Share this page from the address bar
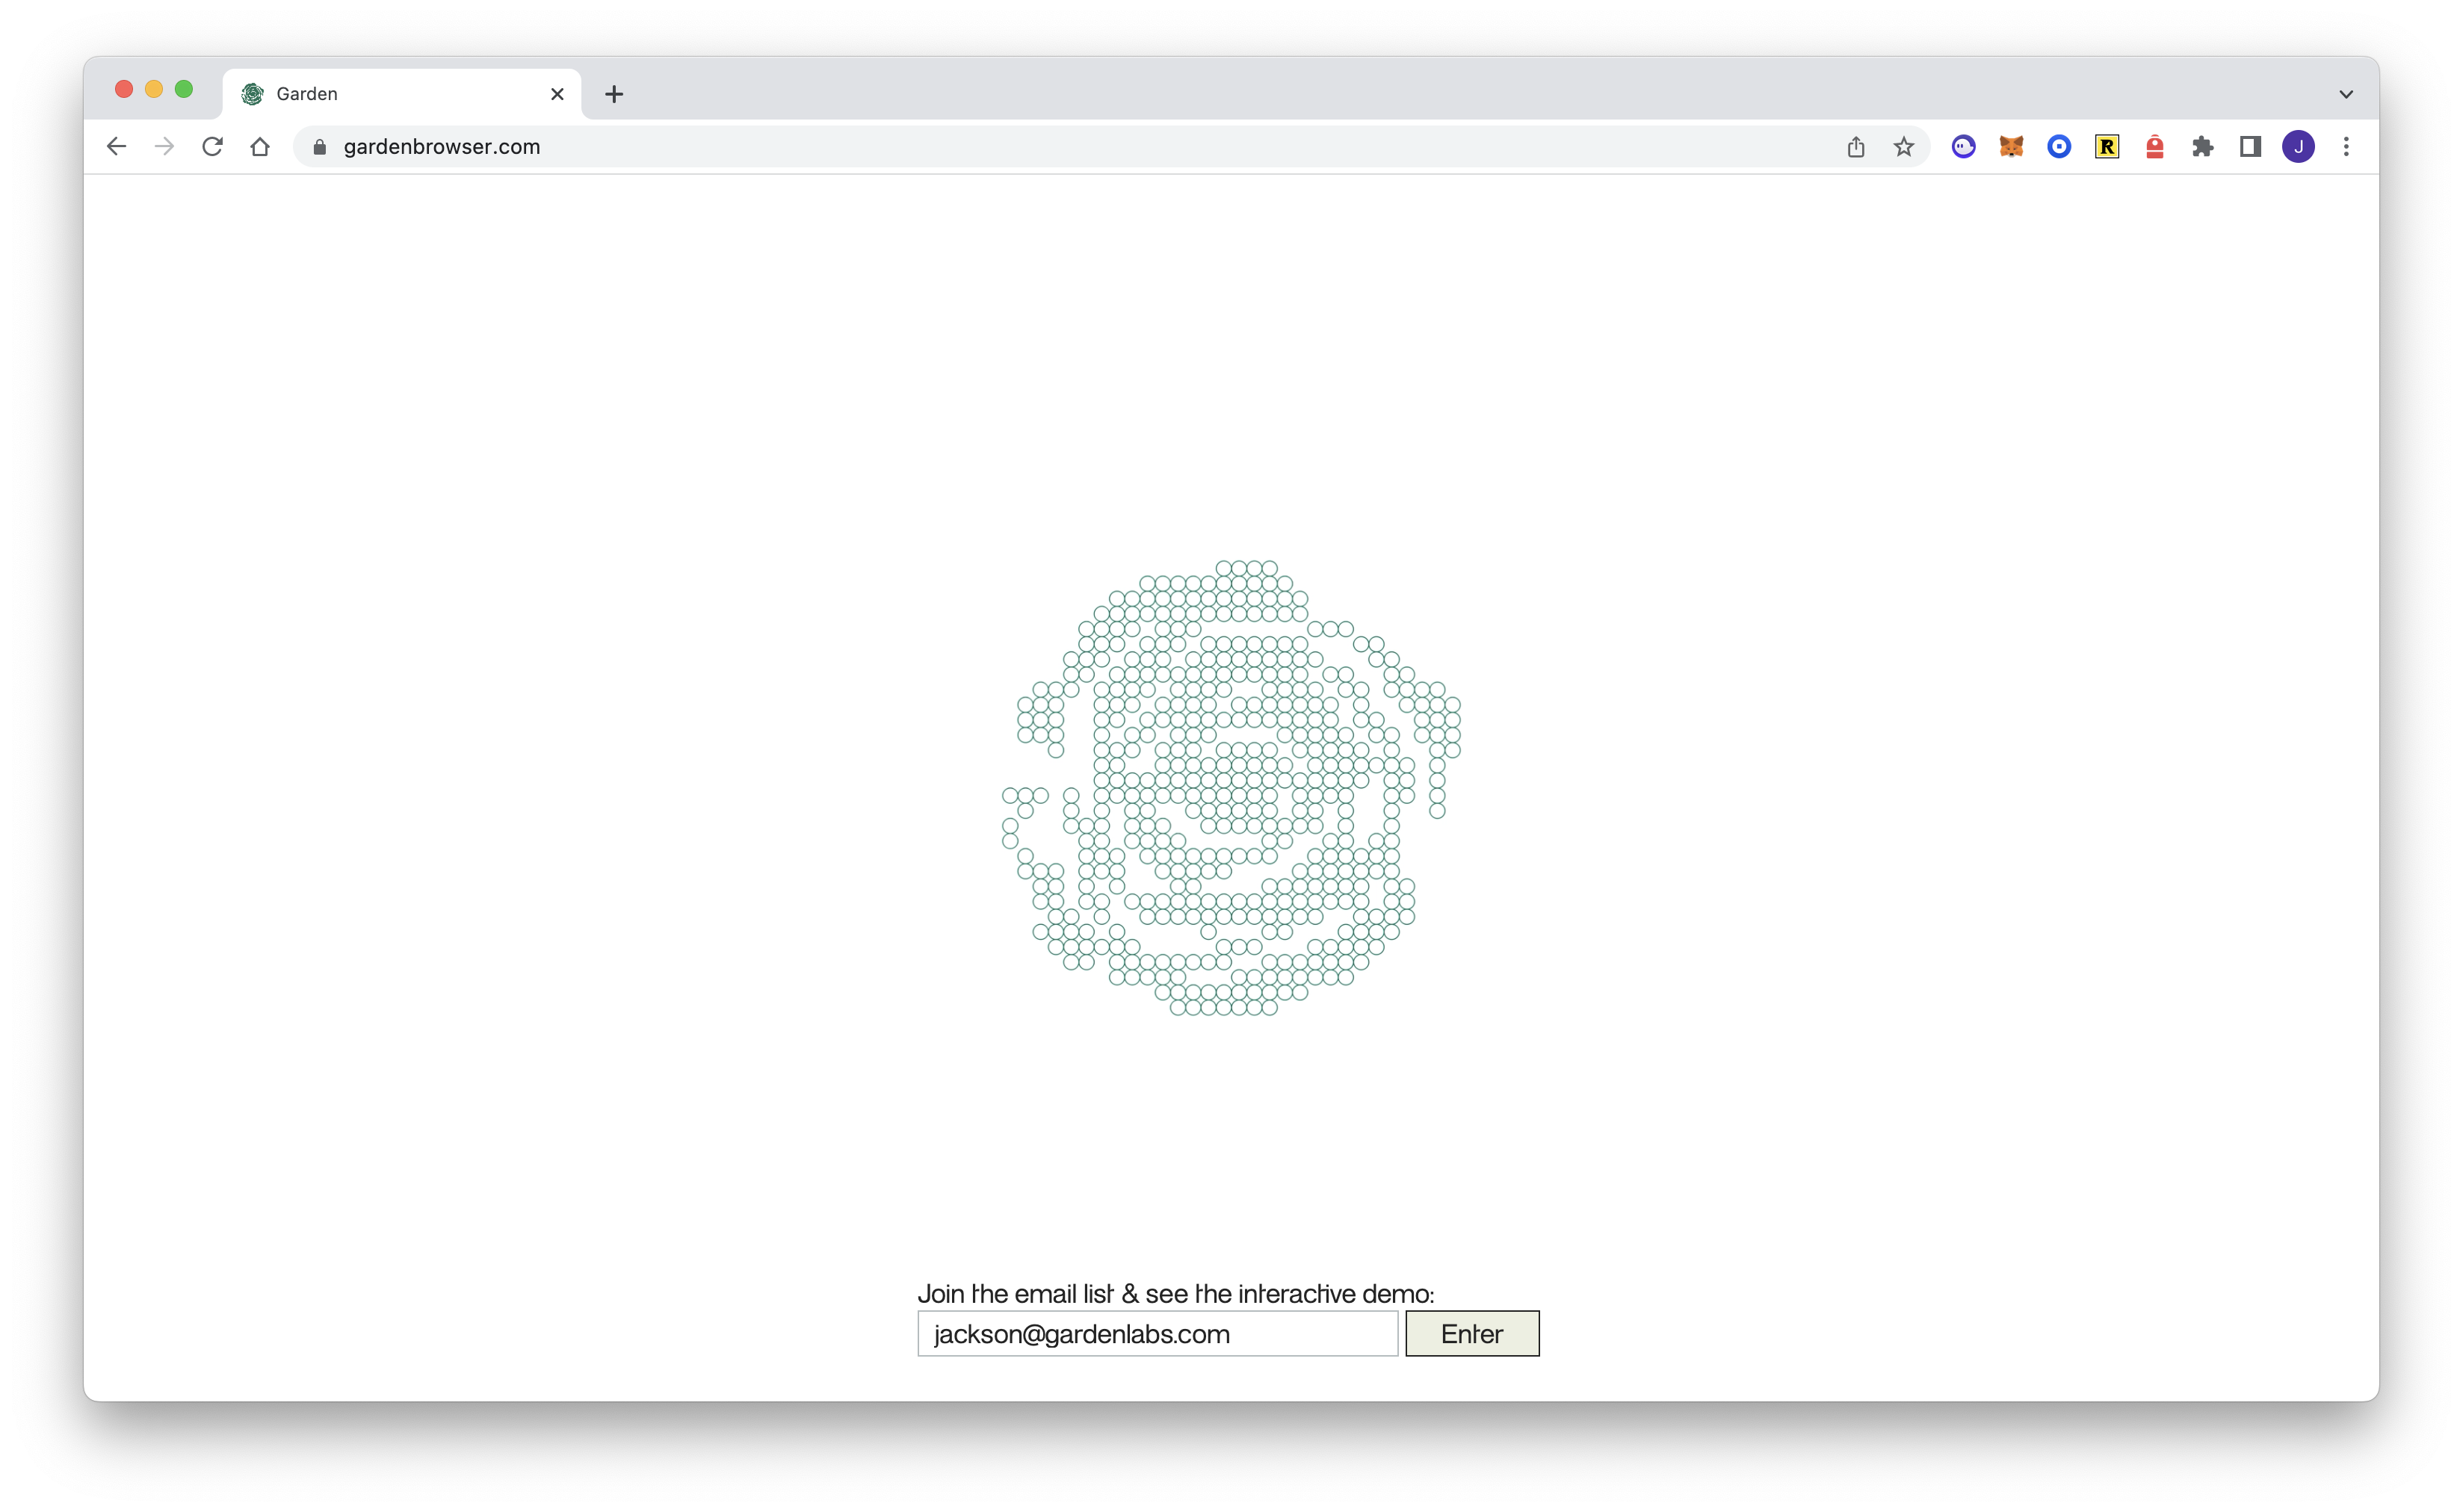The width and height of the screenshot is (2463, 1512). [1856, 147]
